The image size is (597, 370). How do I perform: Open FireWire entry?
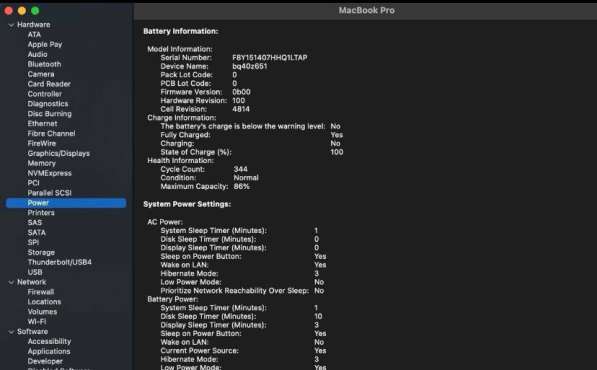tap(42, 144)
